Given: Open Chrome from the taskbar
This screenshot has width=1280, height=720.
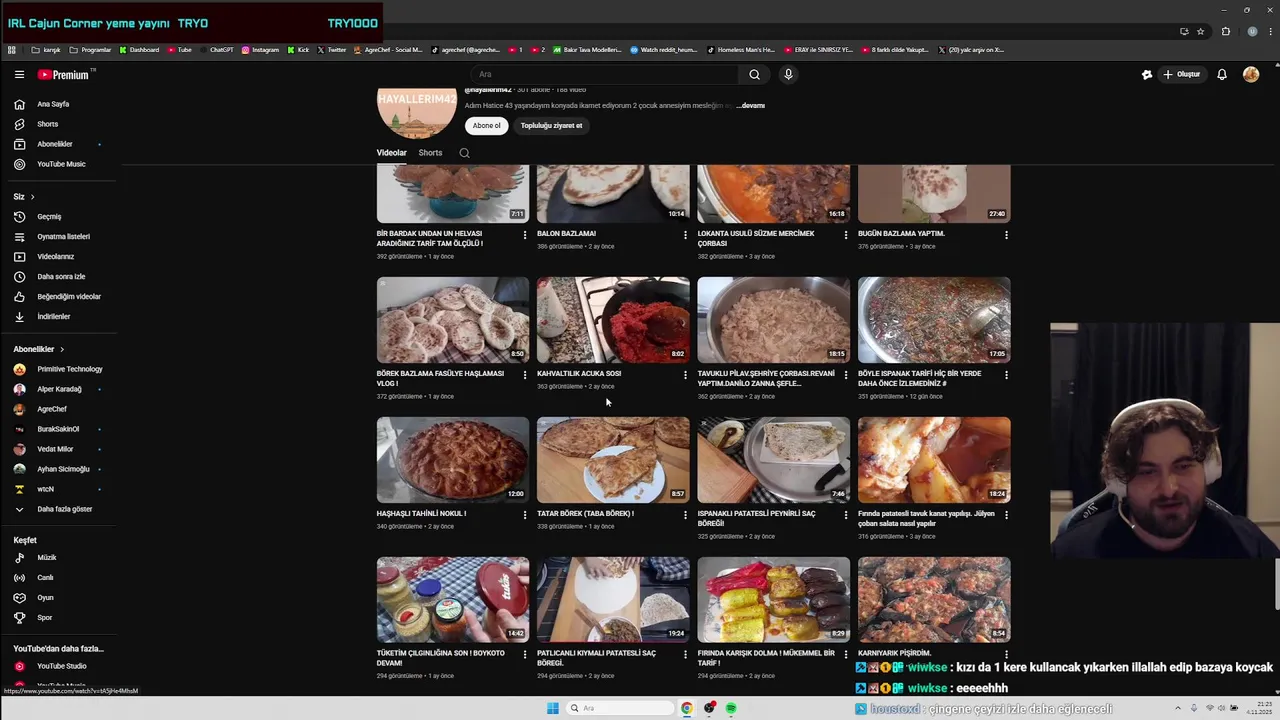Looking at the screenshot, I should pos(687,708).
